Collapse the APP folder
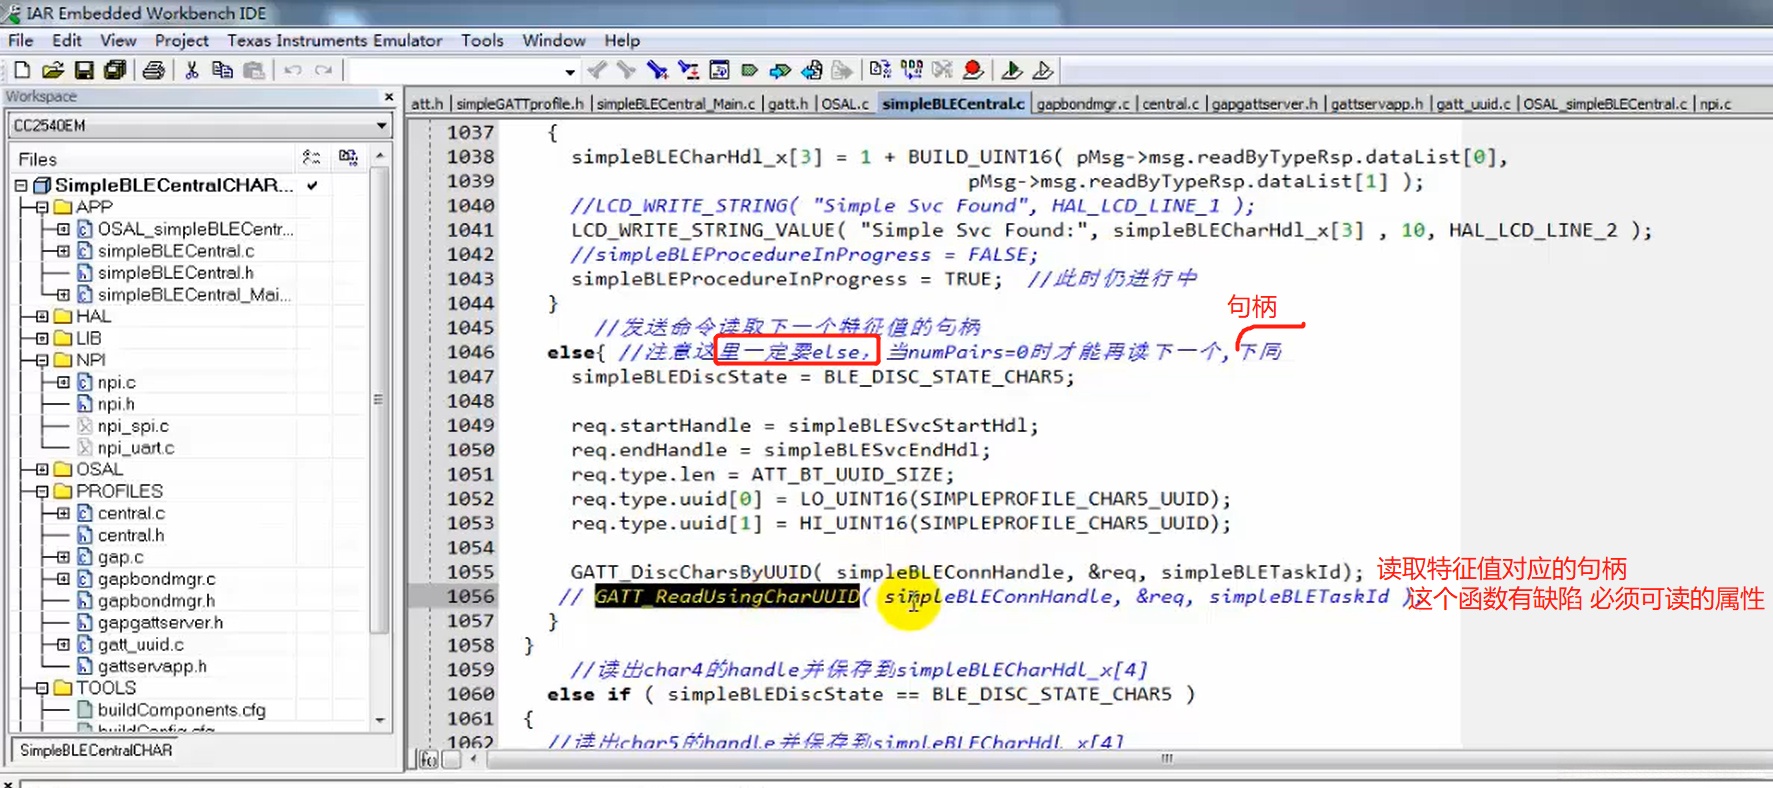The height and width of the screenshot is (788, 1773). coord(42,207)
